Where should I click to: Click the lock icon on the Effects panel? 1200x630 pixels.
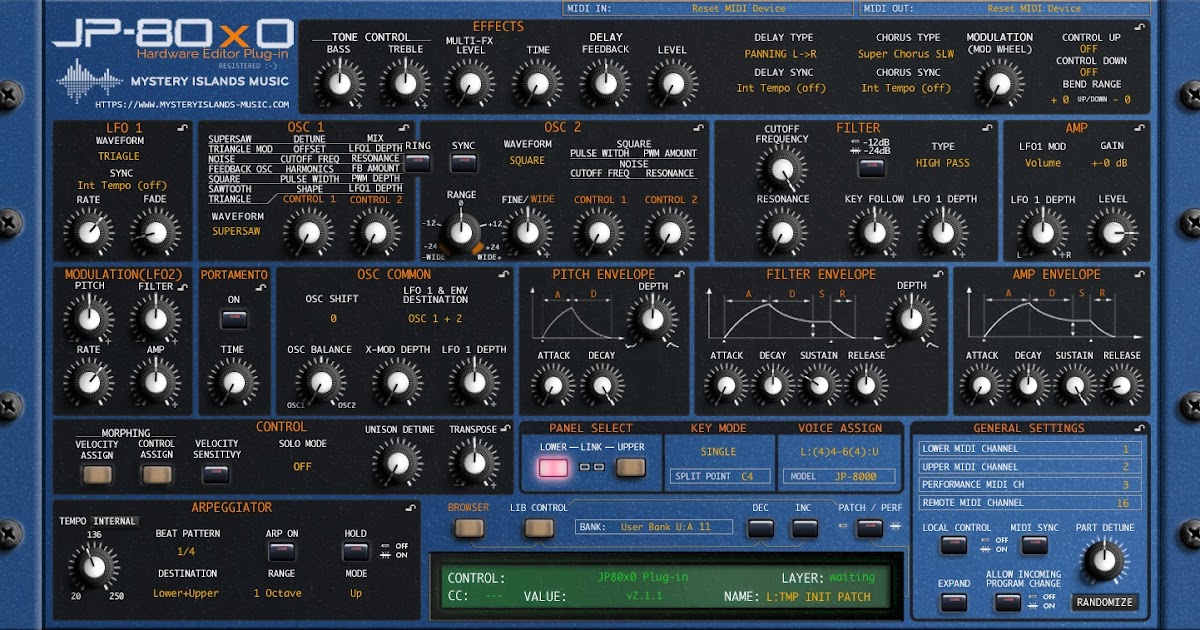1140,26
